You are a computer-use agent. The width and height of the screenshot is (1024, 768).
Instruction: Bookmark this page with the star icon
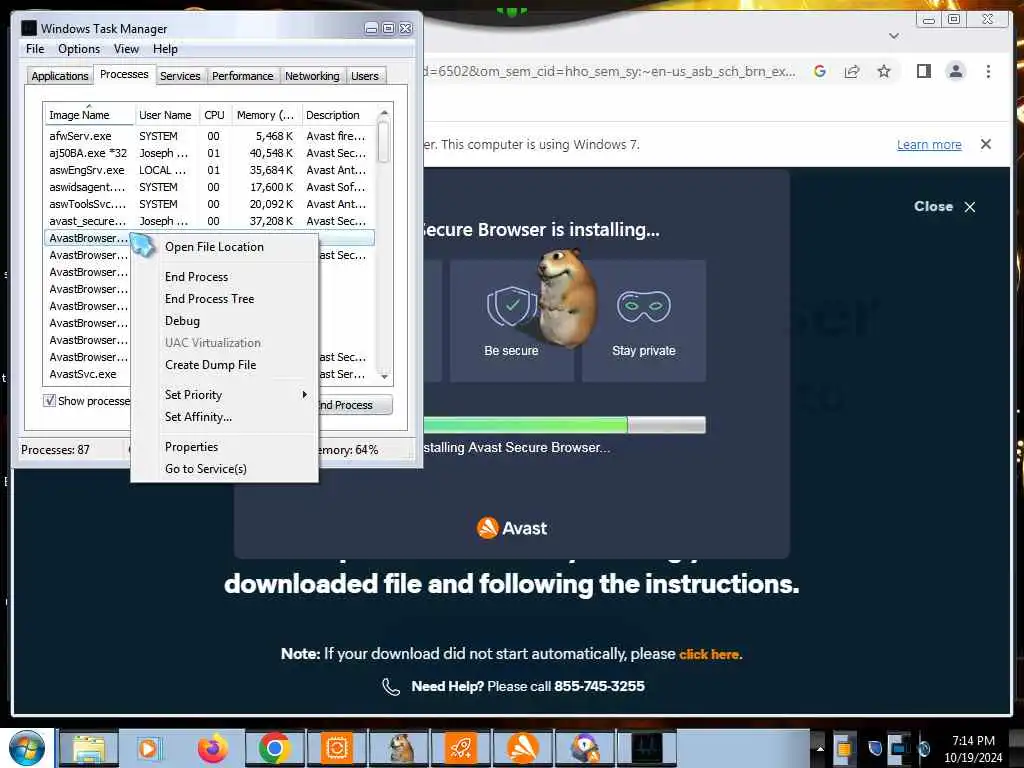pyautogui.click(x=884, y=71)
